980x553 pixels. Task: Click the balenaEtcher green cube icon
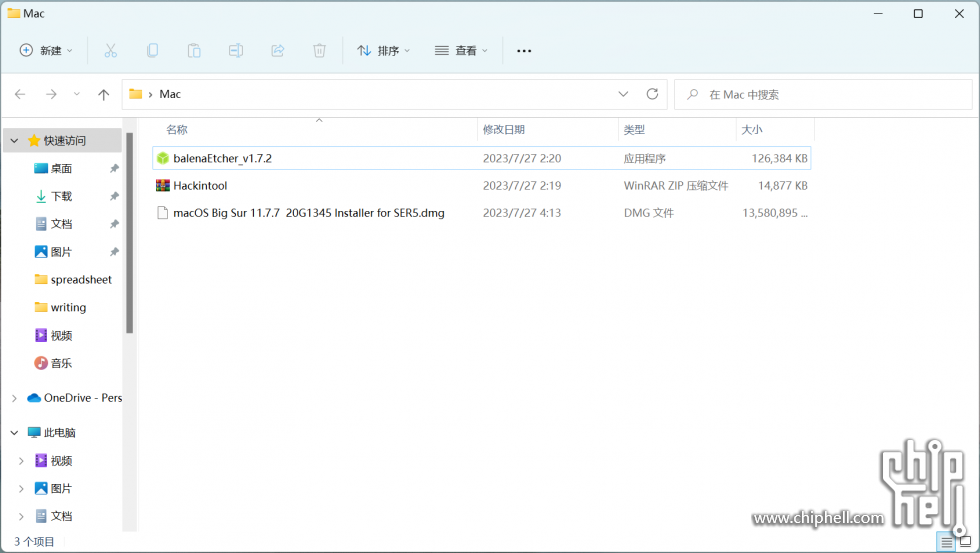tap(162, 158)
